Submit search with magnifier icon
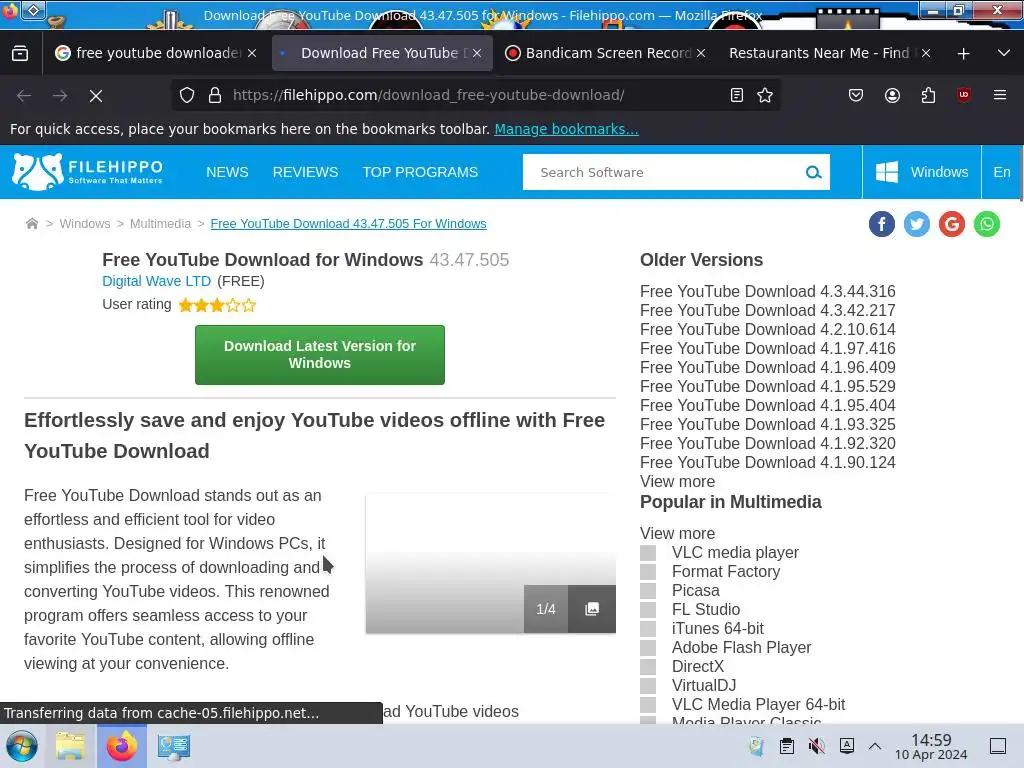The image size is (1024, 768). 813,172
